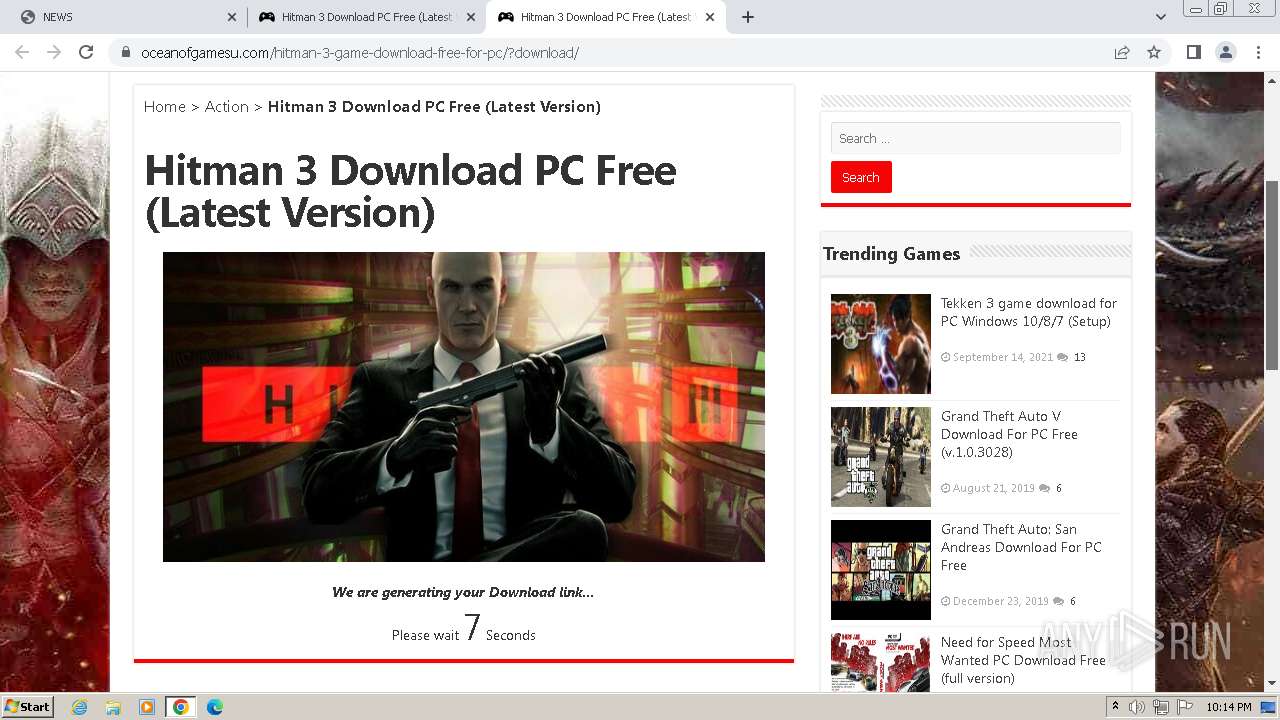The image size is (1280, 720).
Task: Click the Trending Games heading
Action: coord(891,254)
